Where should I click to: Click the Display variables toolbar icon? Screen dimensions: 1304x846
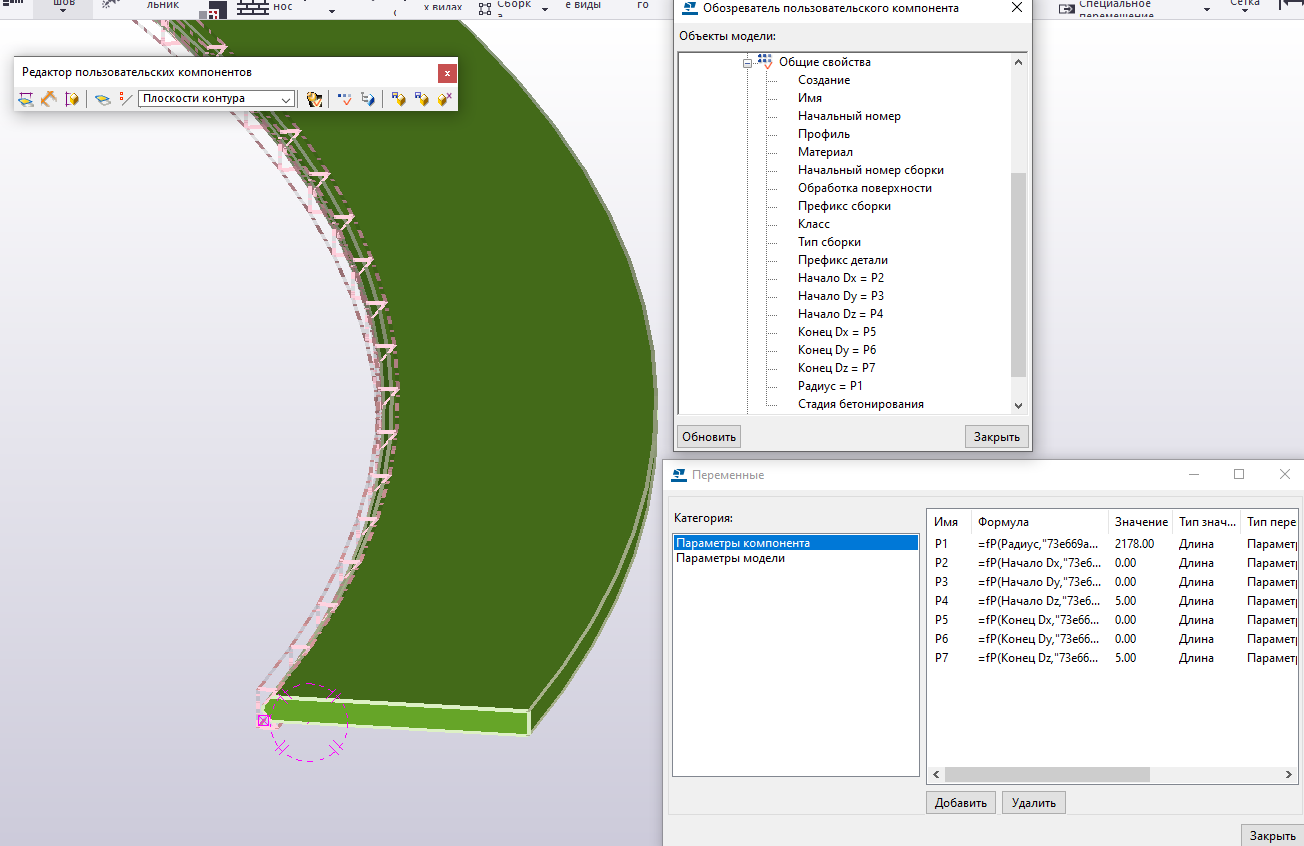pyautogui.click(x=345, y=99)
